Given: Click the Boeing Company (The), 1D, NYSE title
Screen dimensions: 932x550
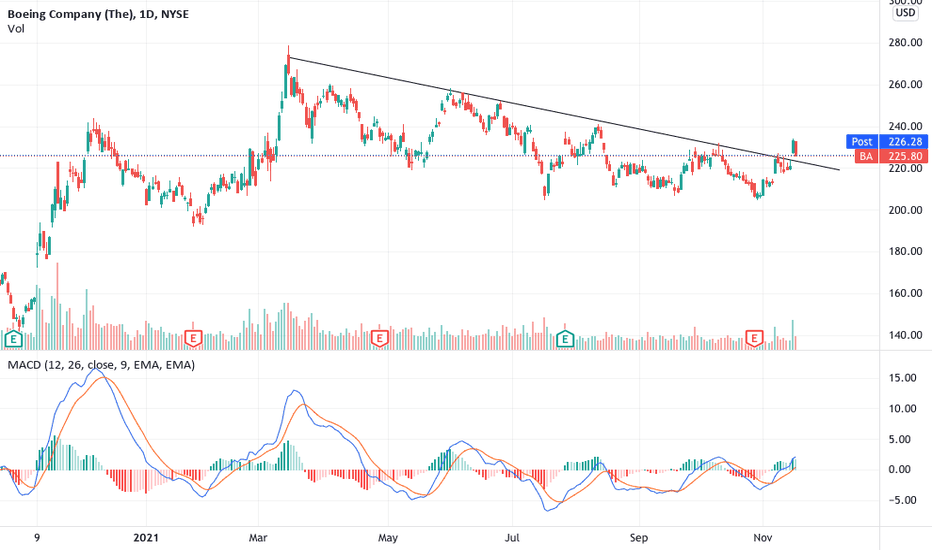Looking at the screenshot, I should [x=98, y=14].
